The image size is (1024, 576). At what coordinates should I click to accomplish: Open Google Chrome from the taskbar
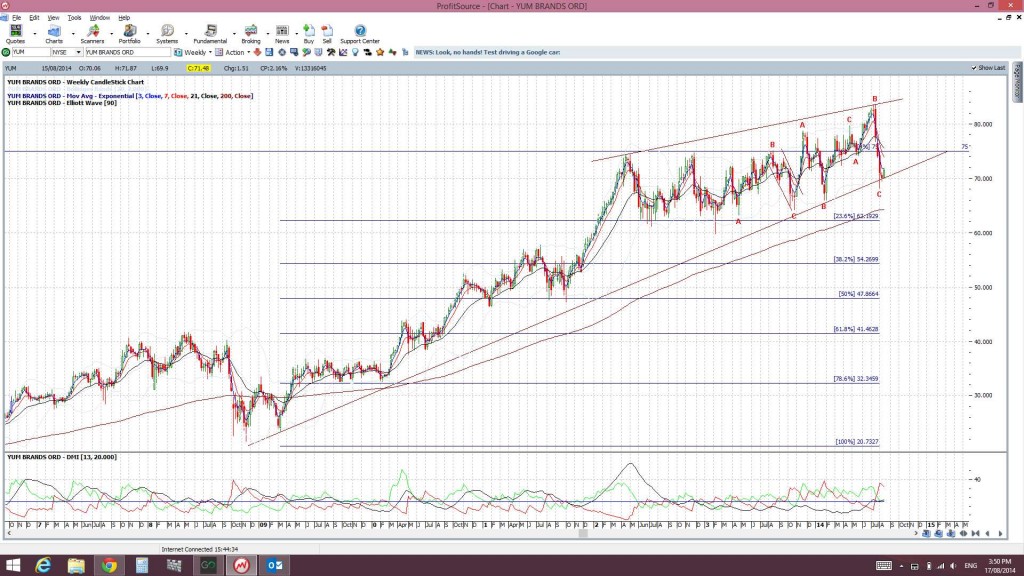(x=108, y=565)
